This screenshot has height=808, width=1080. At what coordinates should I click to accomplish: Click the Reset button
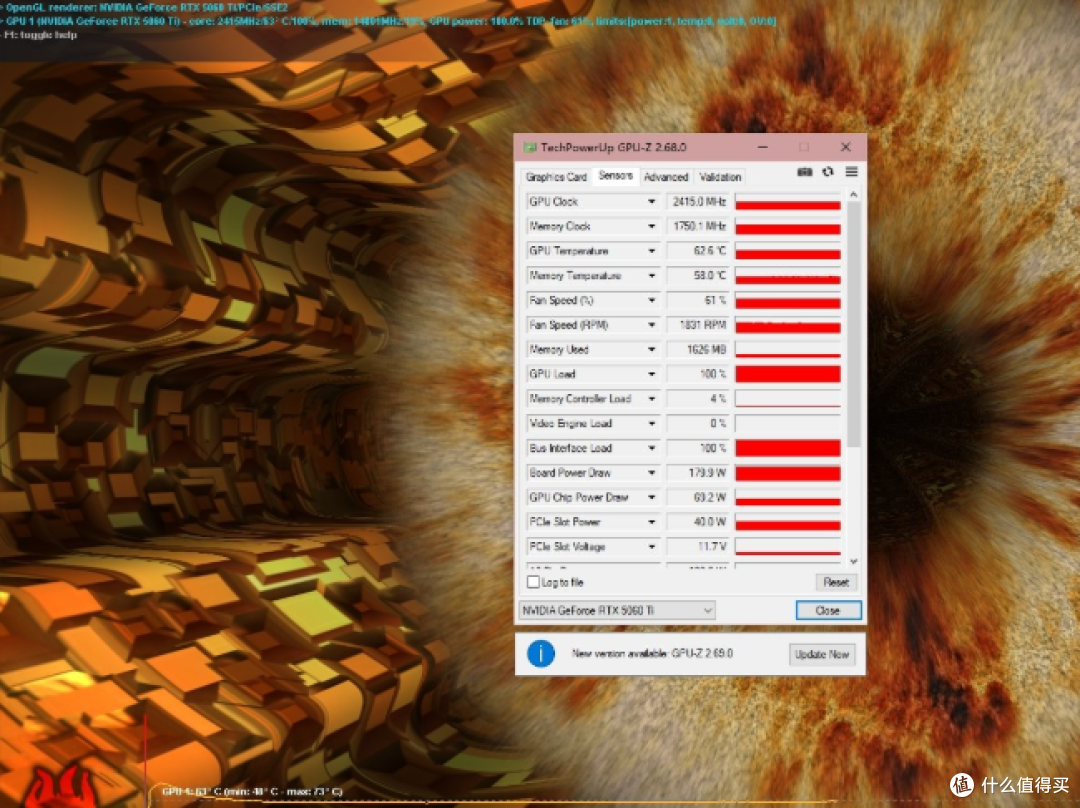point(836,583)
